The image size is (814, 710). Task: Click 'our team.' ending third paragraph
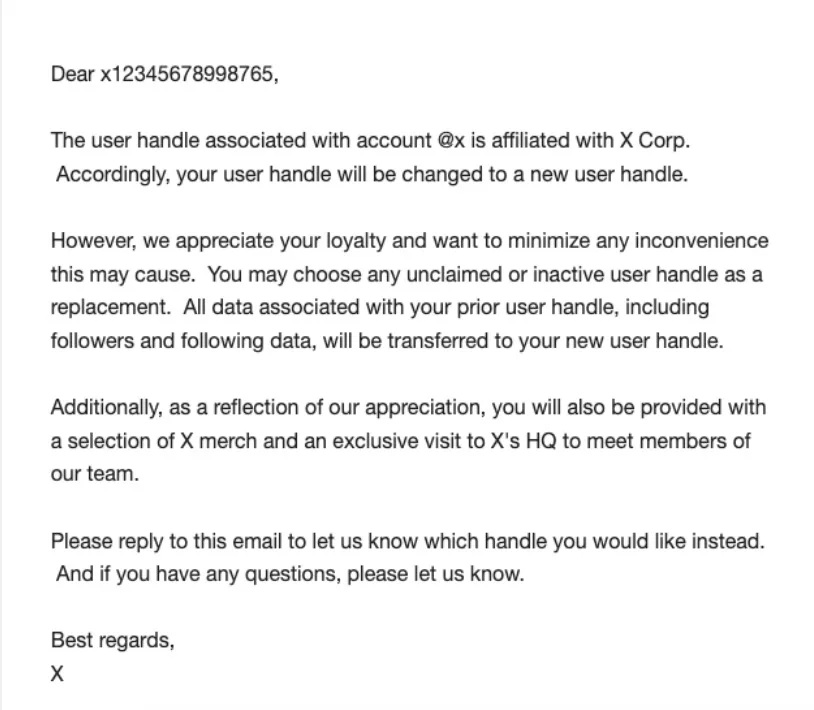click(x=94, y=474)
